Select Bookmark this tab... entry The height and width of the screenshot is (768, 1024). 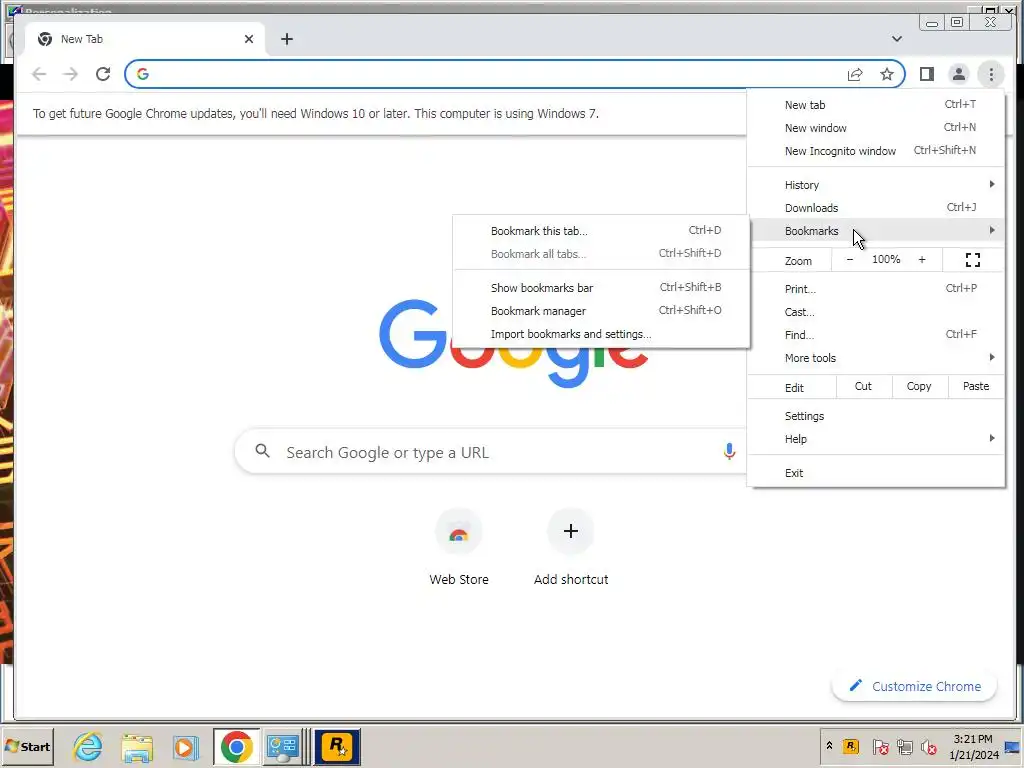coord(601,231)
